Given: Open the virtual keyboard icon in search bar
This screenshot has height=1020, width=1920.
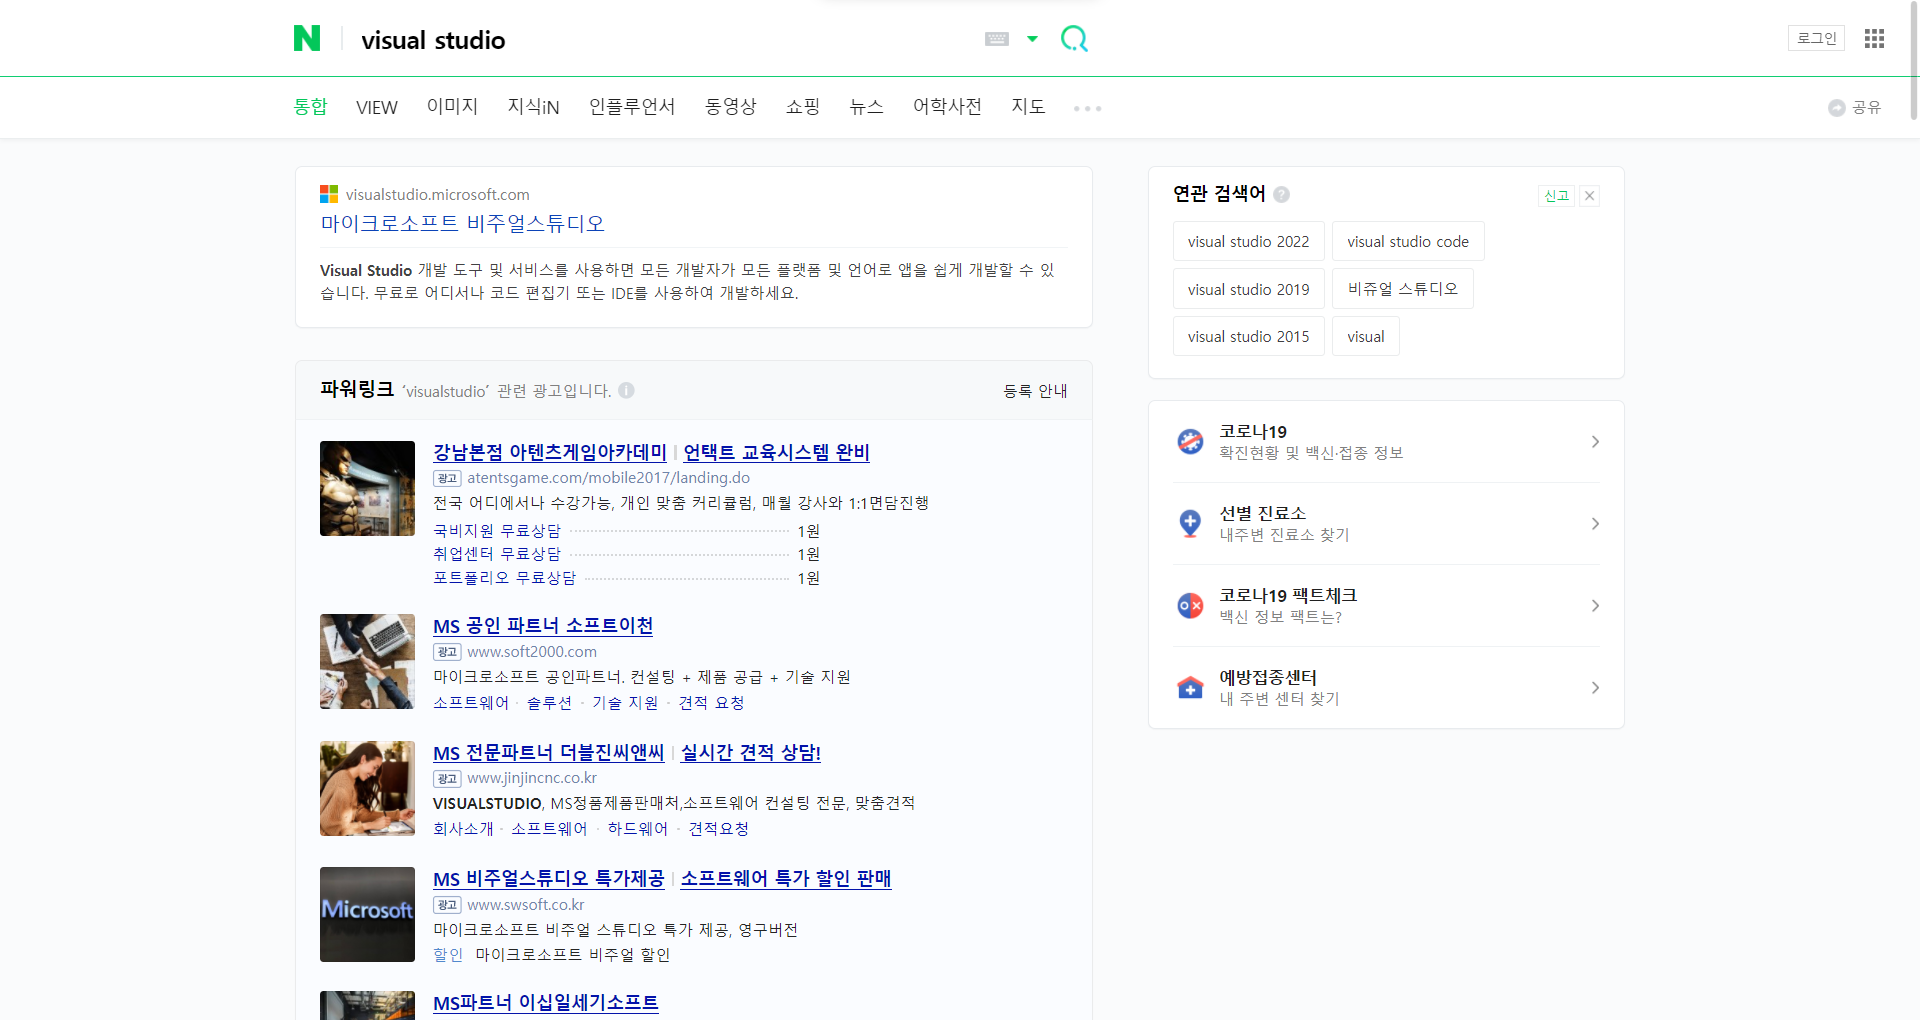Looking at the screenshot, I should click(x=997, y=39).
